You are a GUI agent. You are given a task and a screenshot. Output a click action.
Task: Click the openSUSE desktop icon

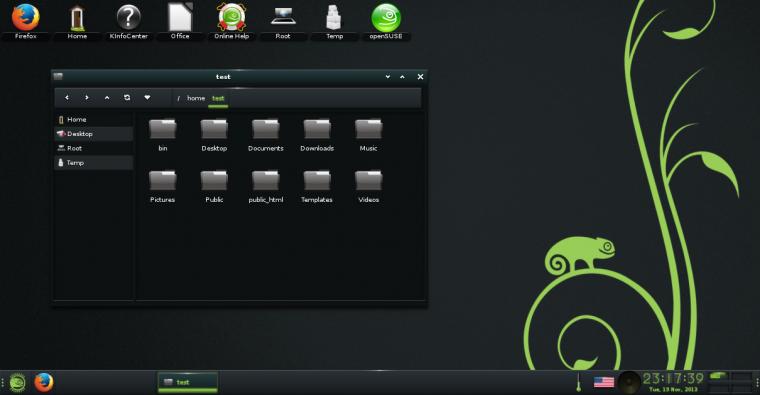tap(386, 21)
